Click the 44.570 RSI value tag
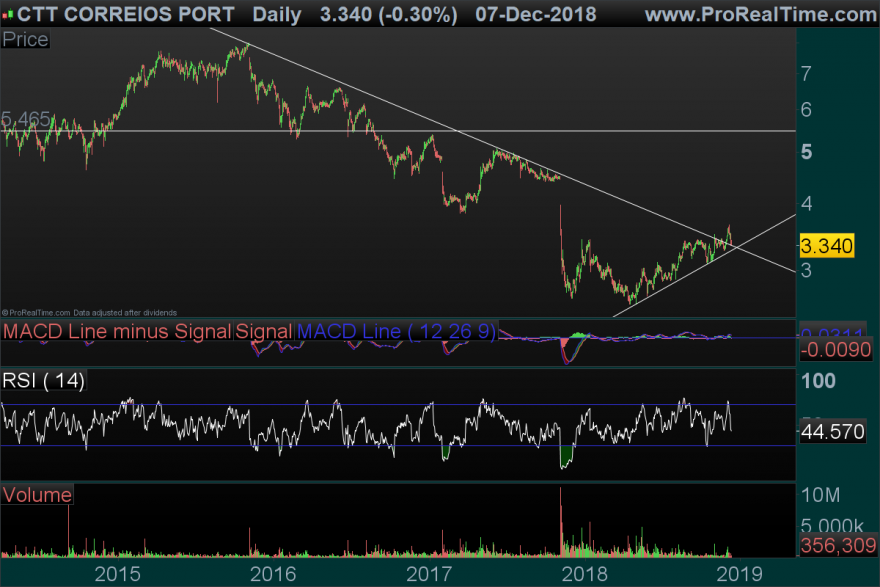 tap(833, 432)
